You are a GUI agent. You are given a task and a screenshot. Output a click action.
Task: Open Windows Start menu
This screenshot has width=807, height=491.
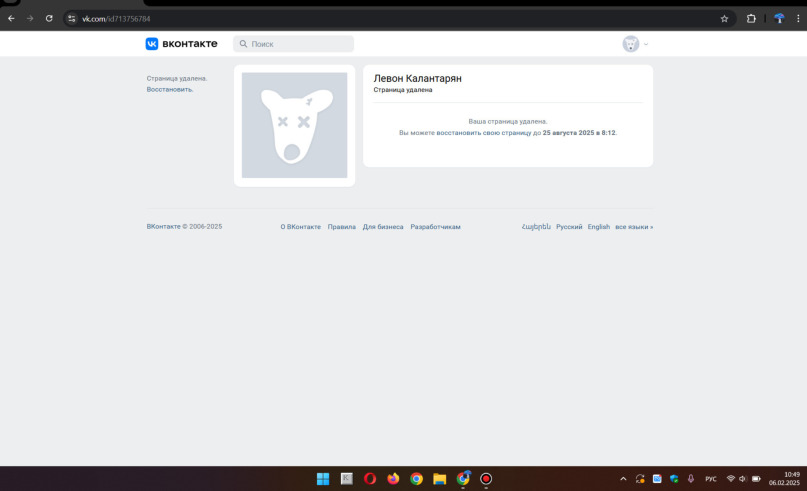(323, 479)
